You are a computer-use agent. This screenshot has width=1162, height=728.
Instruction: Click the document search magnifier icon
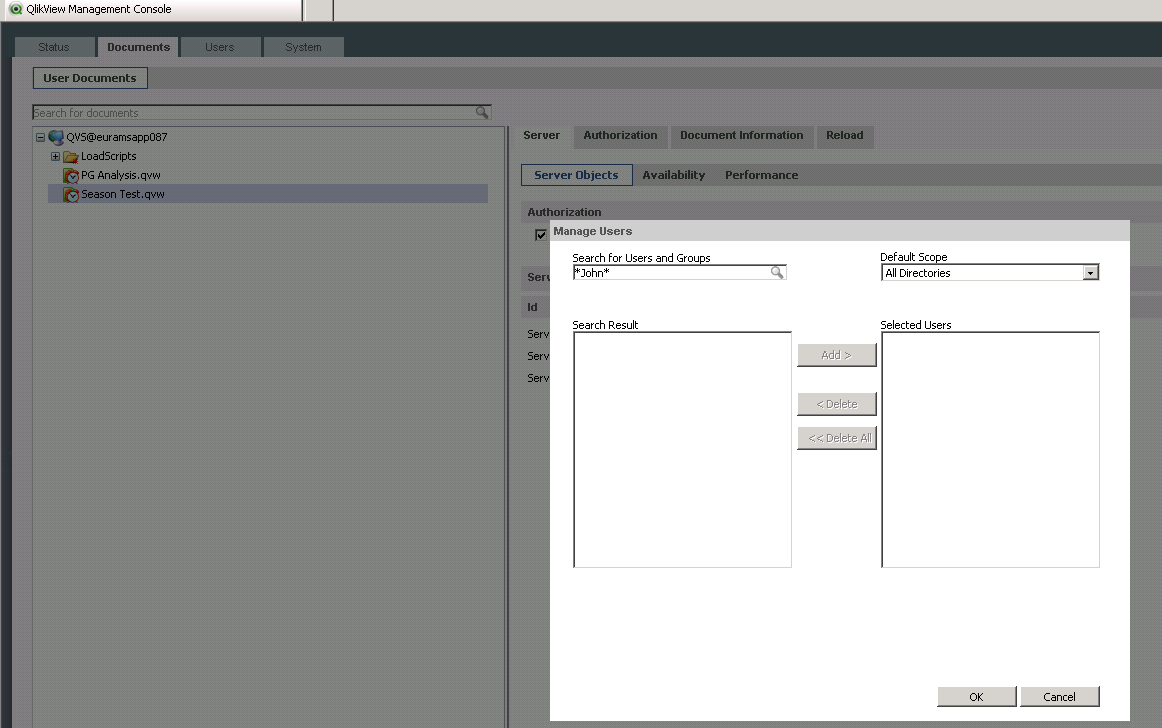(482, 113)
